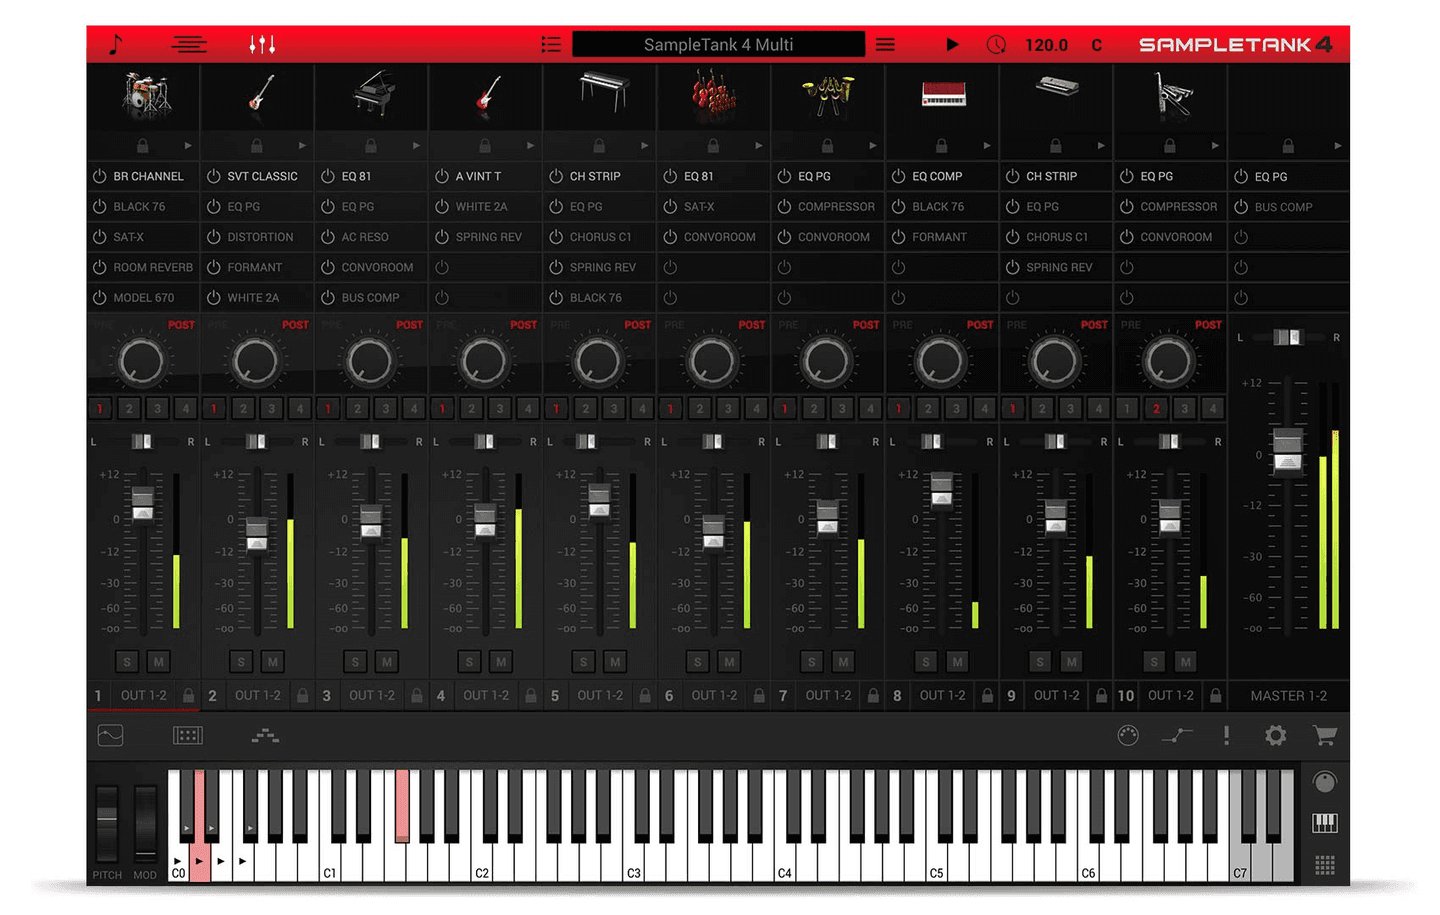Click the grand piano instrument icon

[x=375, y=94]
